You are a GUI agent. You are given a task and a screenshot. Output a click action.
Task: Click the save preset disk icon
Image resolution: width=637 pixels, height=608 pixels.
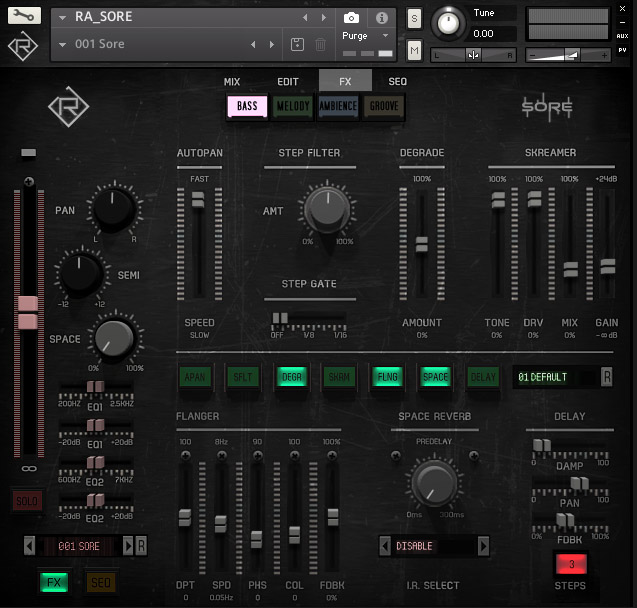tap(297, 44)
